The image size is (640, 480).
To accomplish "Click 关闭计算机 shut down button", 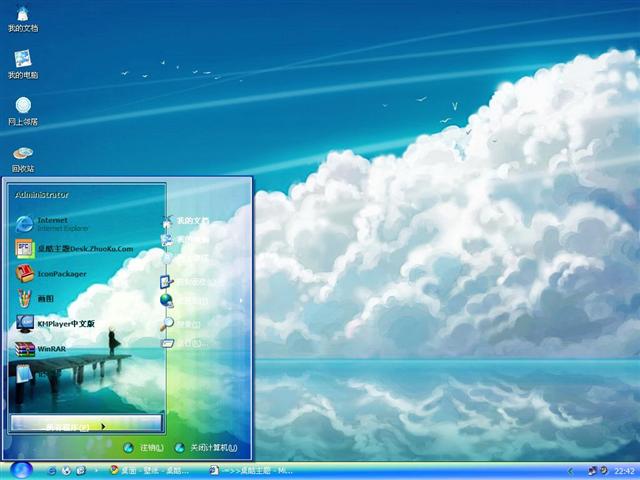I will click(206, 448).
